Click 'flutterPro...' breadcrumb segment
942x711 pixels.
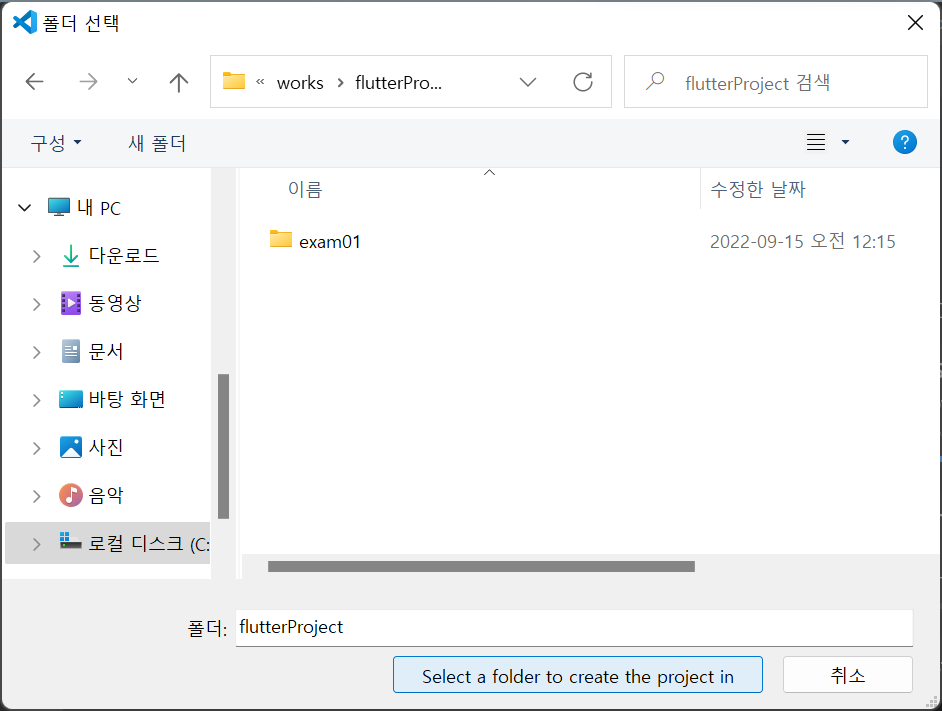click(x=398, y=82)
